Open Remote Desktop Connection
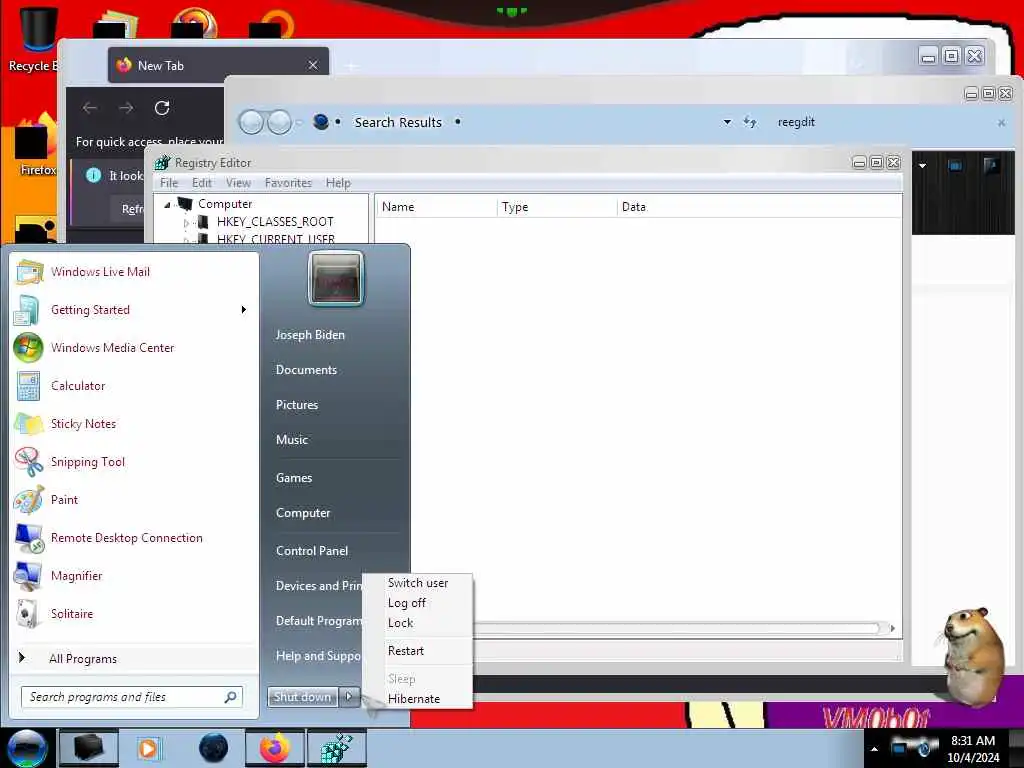This screenshot has width=1024, height=768. pyautogui.click(x=134, y=537)
